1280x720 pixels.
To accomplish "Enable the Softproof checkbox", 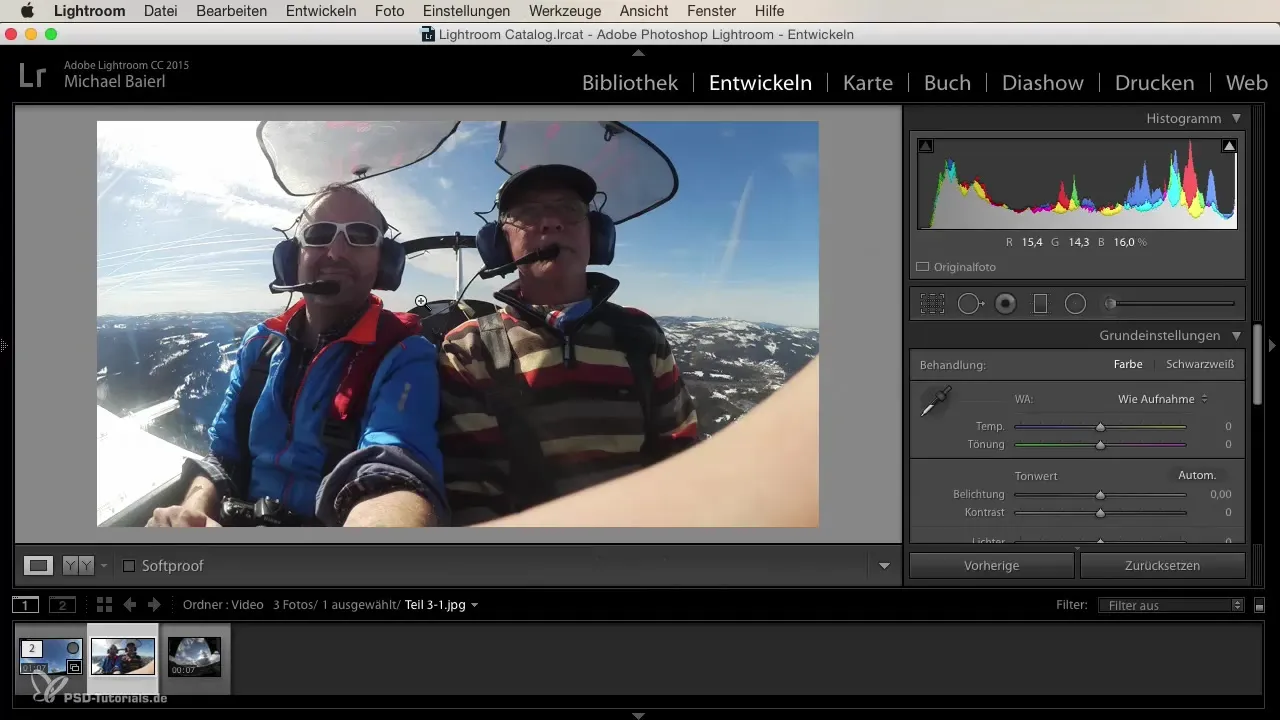I will tap(128, 566).
